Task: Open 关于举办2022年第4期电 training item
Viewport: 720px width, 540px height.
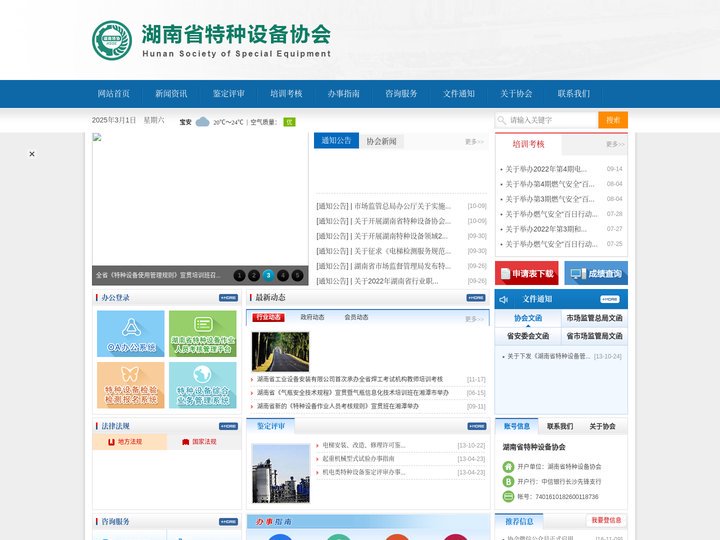Action: pyautogui.click(x=546, y=169)
